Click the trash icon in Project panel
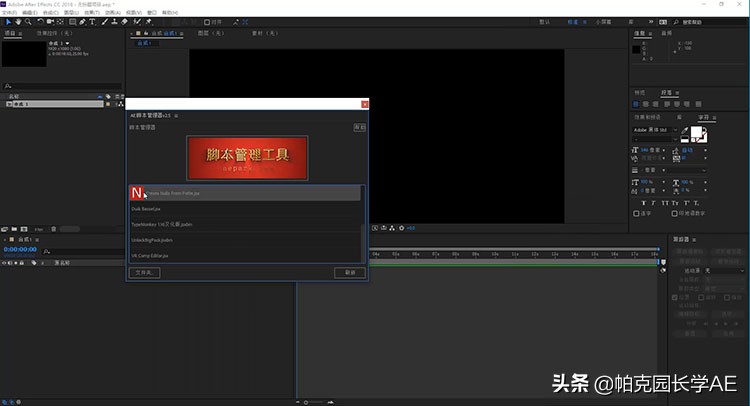This screenshot has height=406, width=750. point(54,230)
